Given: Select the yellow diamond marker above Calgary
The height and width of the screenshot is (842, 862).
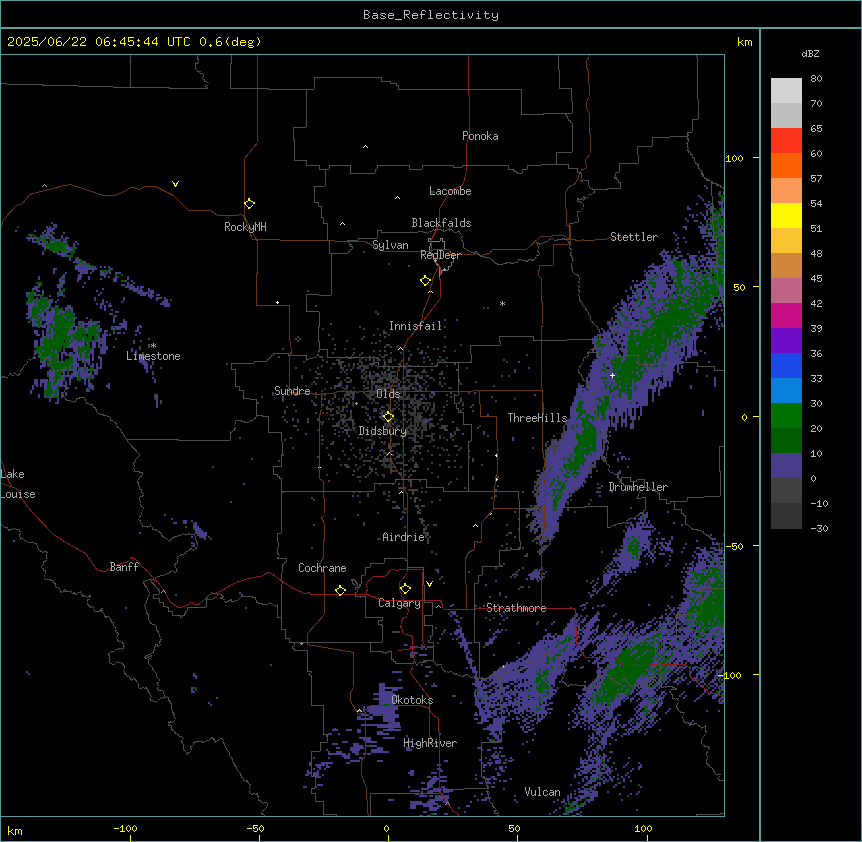Looking at the screenshot, I should 405,589.
